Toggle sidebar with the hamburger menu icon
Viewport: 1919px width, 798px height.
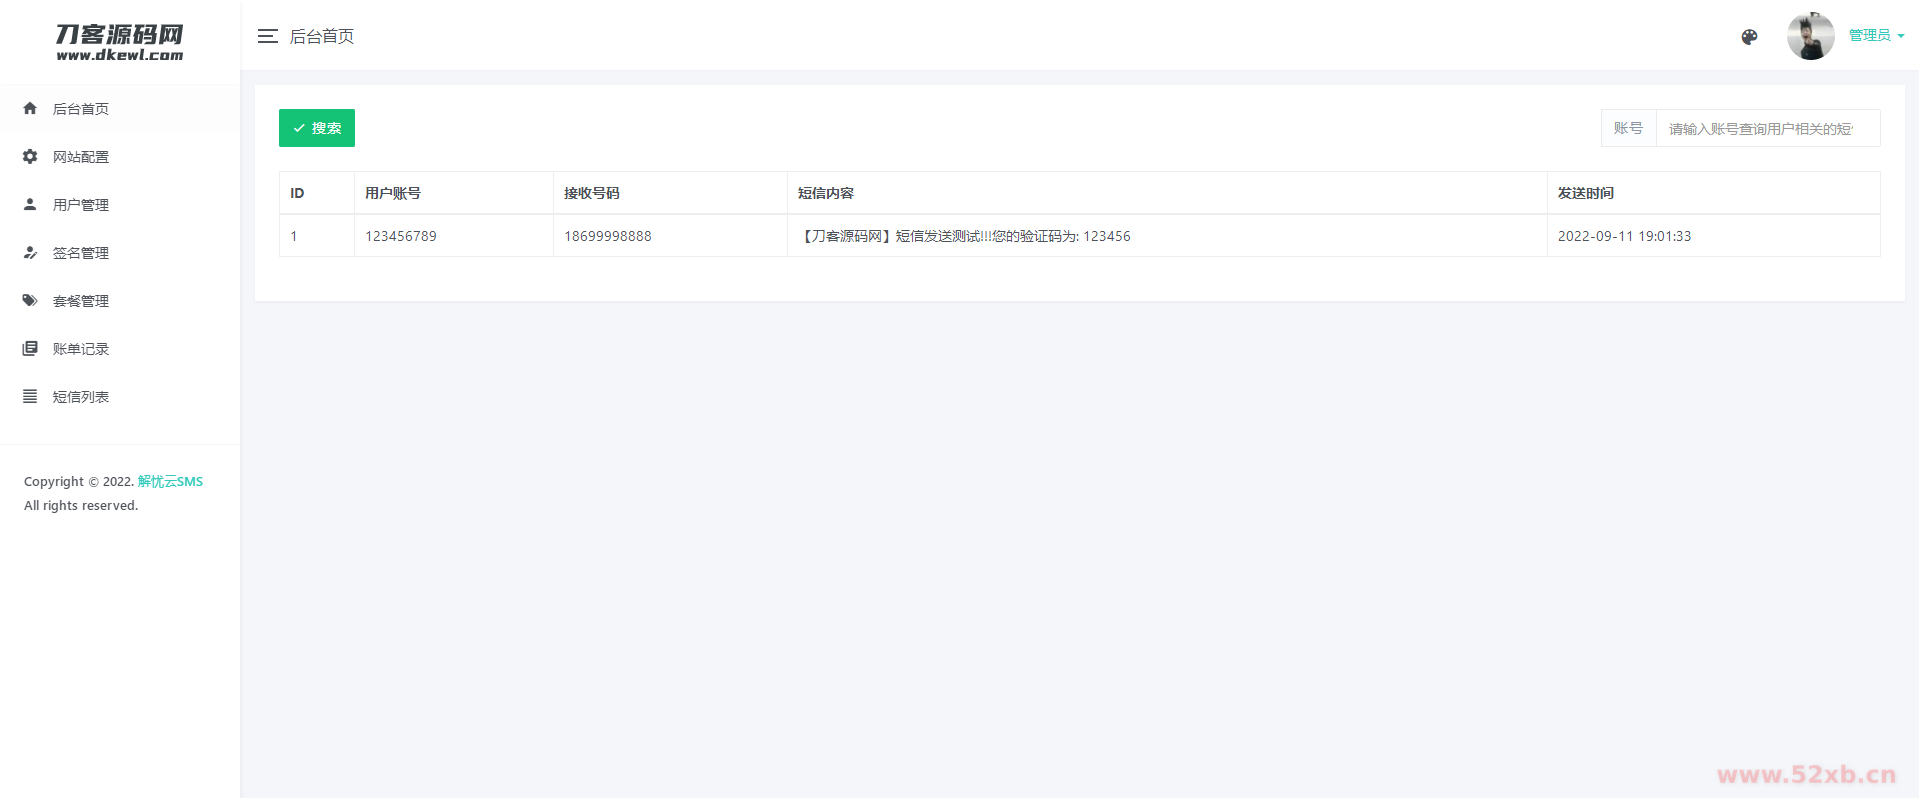pyautogui.click(x=267, y=36)
